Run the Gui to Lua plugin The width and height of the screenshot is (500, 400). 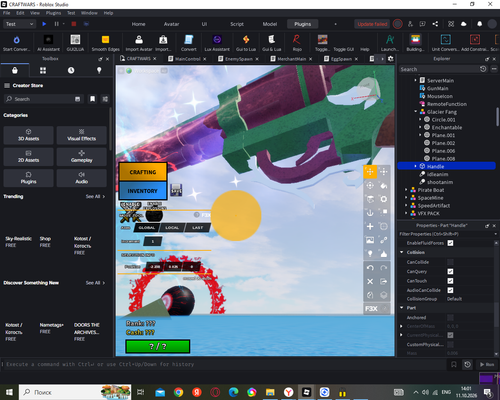coord(246,43)
